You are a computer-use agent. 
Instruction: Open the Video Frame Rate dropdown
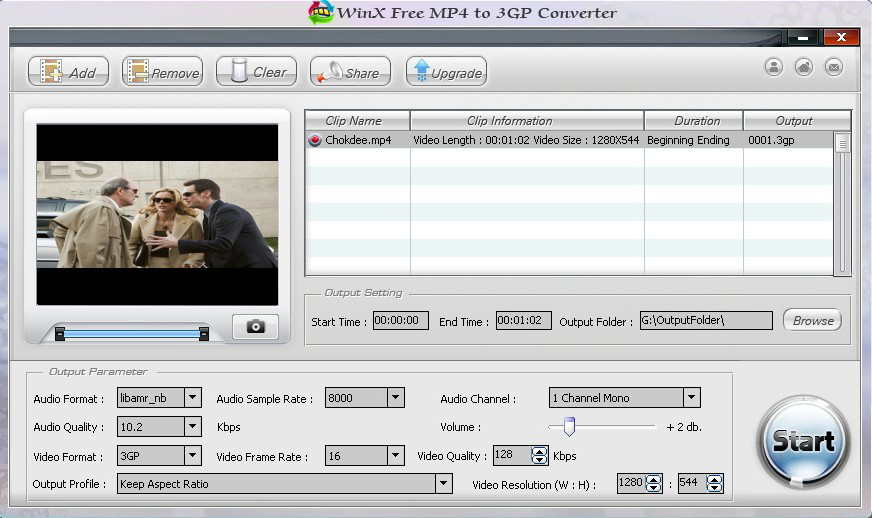point(395,456)
